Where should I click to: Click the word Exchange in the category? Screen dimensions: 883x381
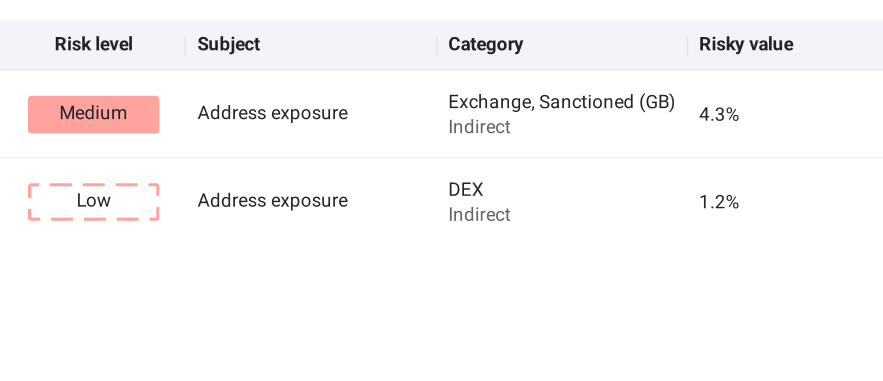point(491,102)
